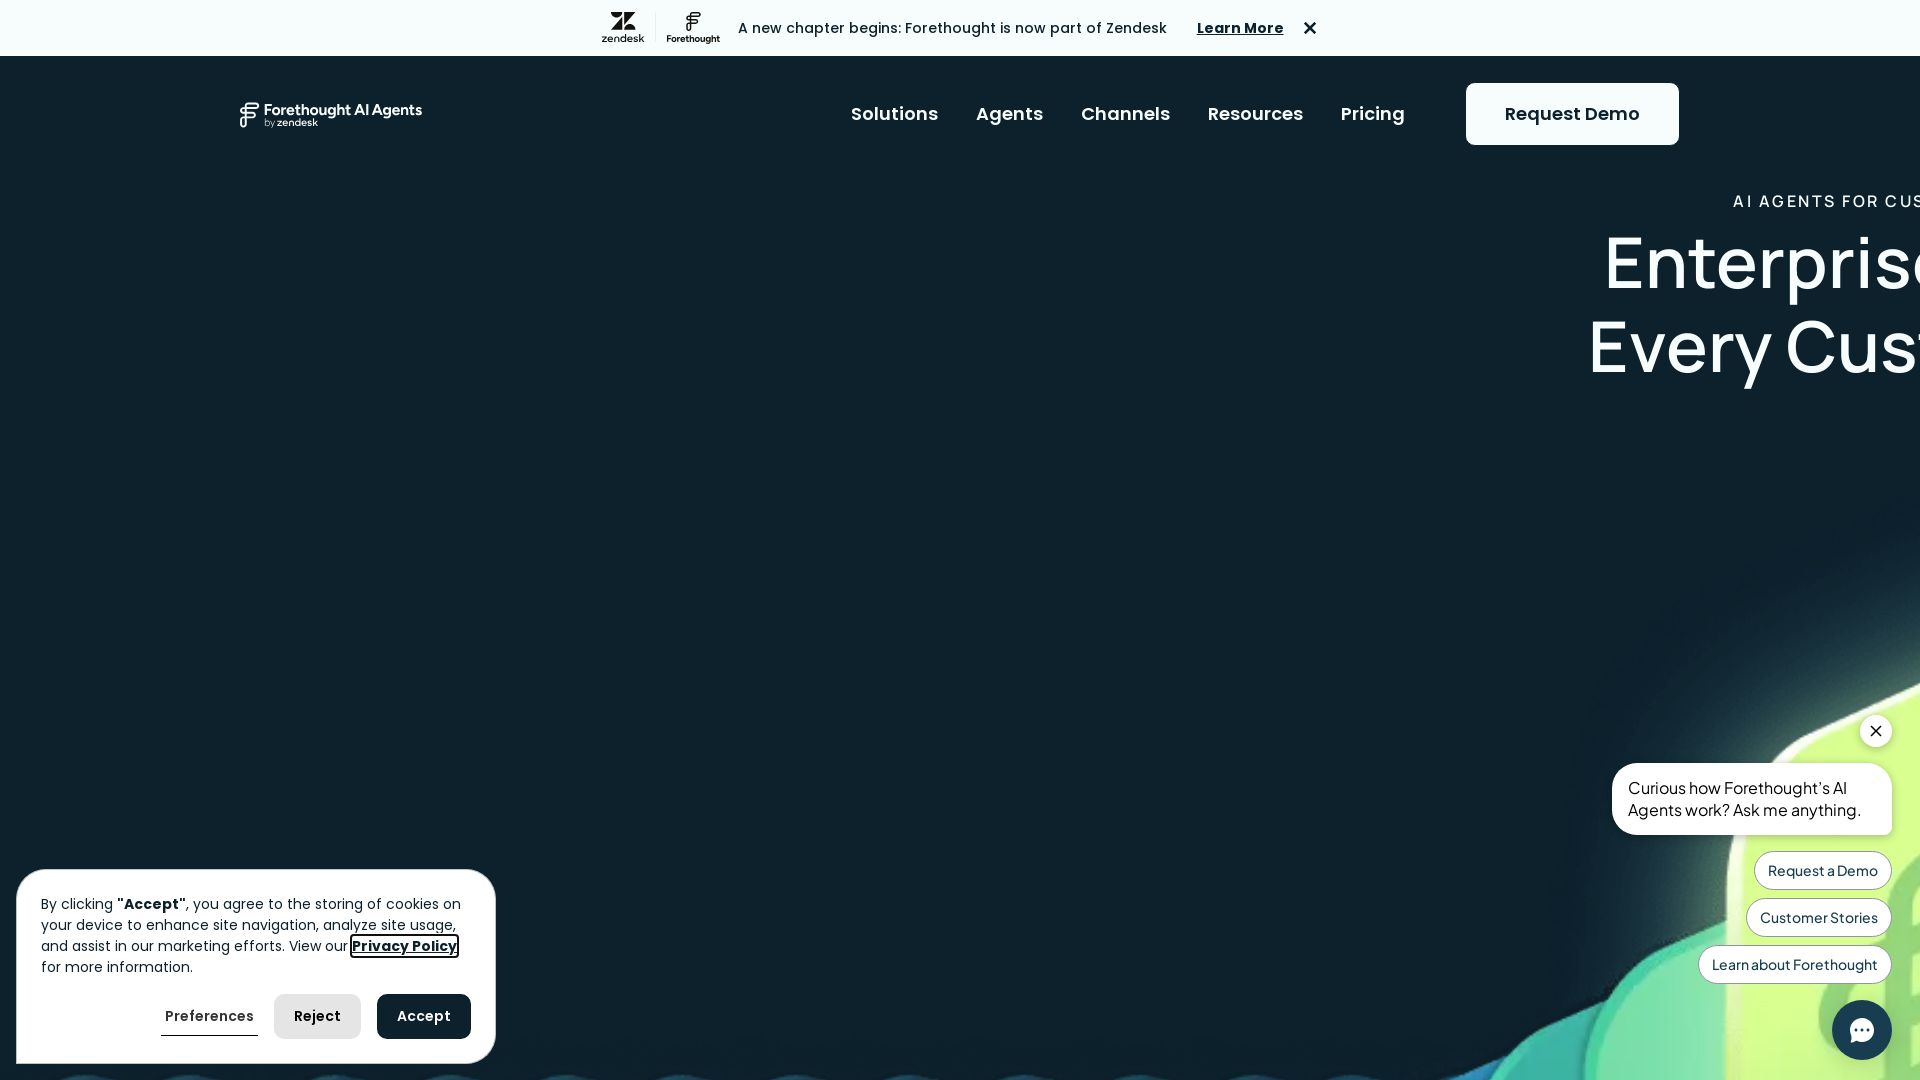The image size is (1920, 1080).
Task: Select the Customer Stories chat suggestion
Action: coord(1819,918)
